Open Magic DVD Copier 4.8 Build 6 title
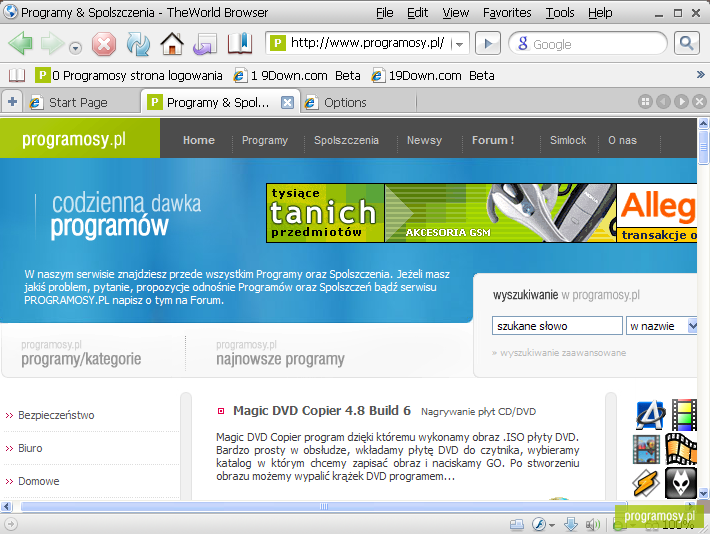 coord(322,411)
